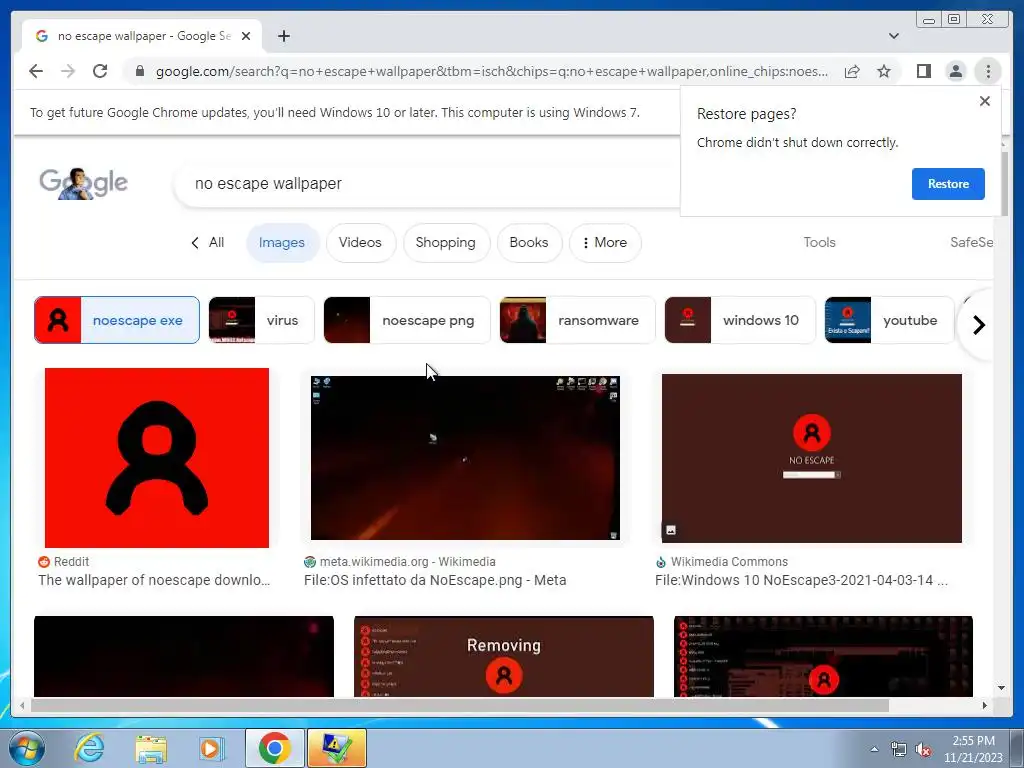Open Windows Media Player from taskbar
1024x768 pixels.
[211, 748]
